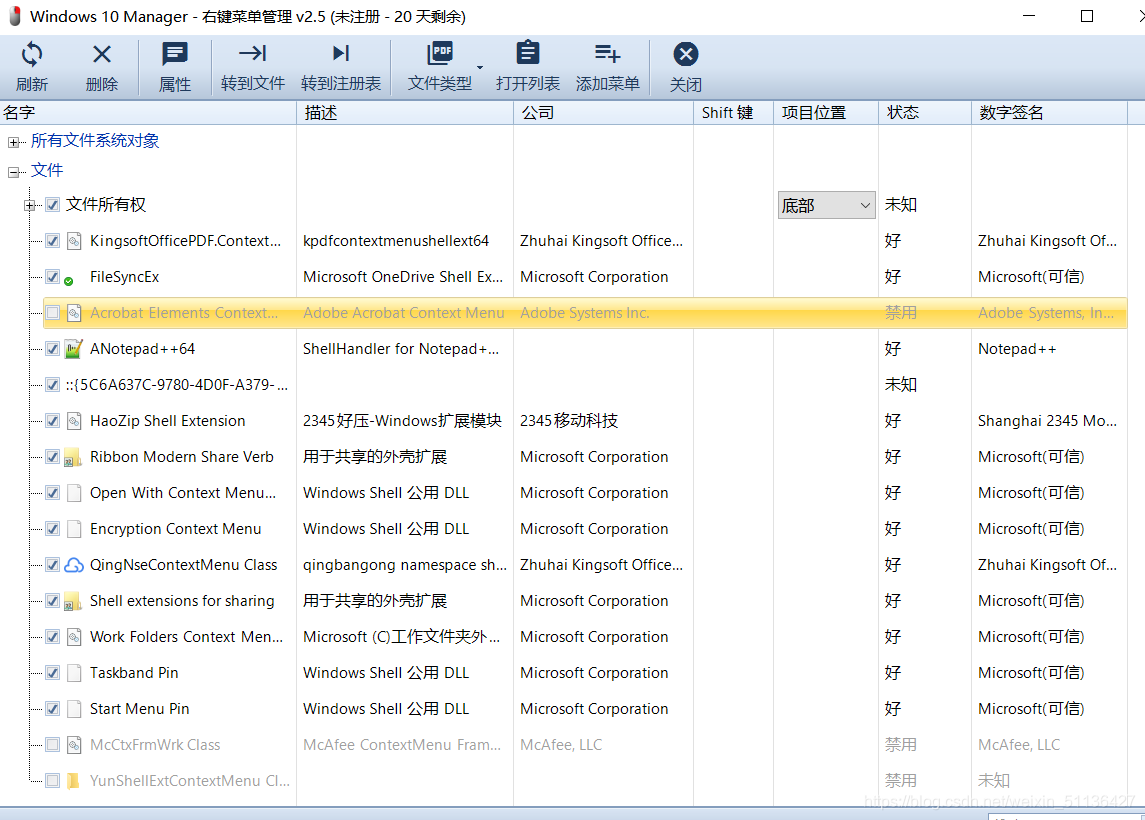Toggle the ::{5C6A637C-9780-4D0F-A379 checkbox
Screen dimensions: 1145x820
[53, 384]
